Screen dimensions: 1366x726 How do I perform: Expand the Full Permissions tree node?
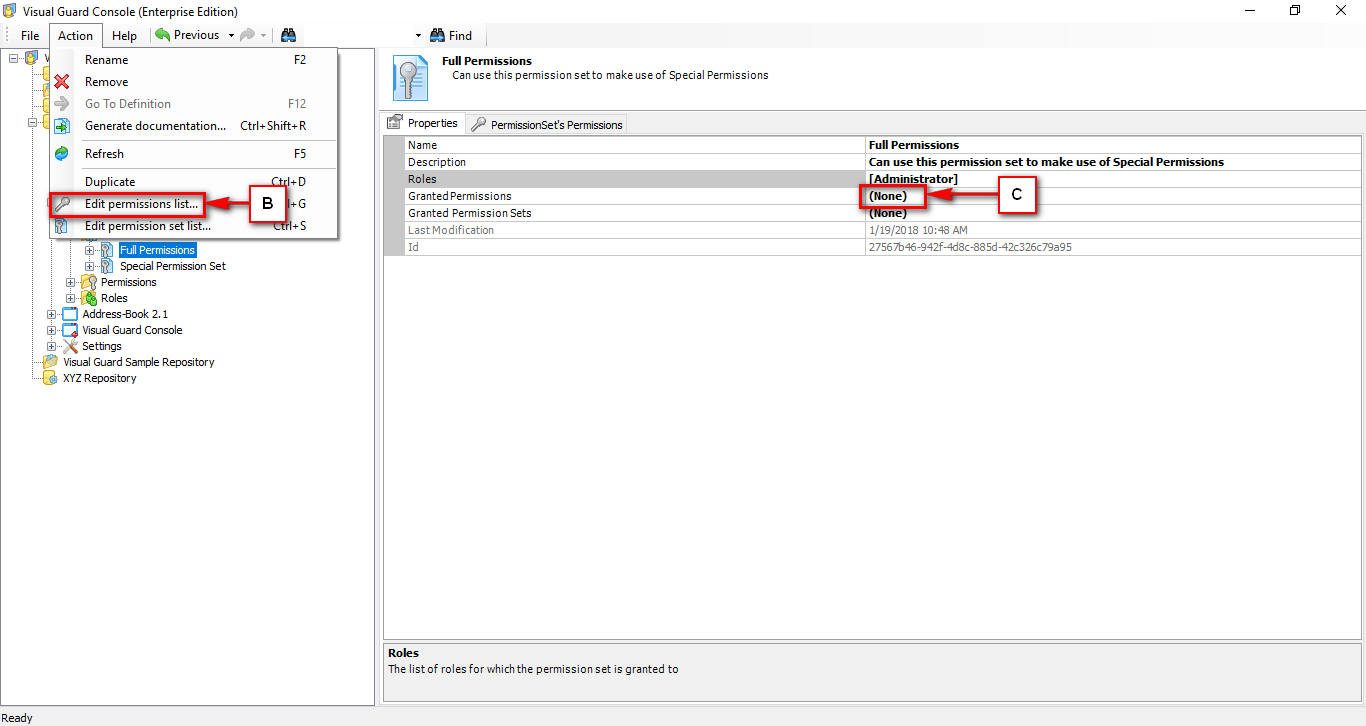pyautogui.click(x=89, y=249)
